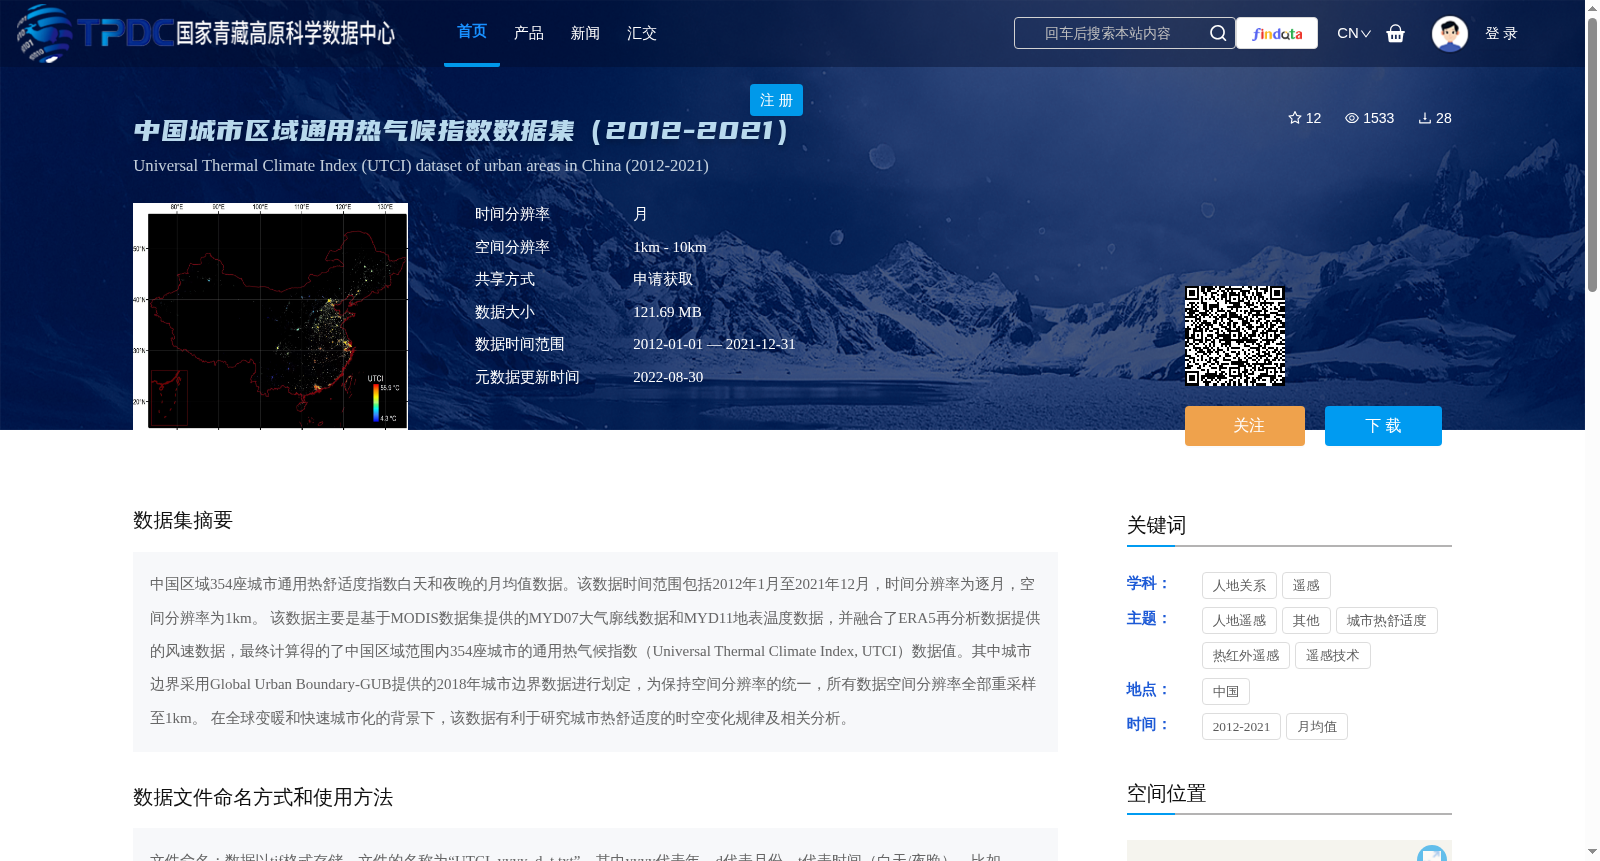Click the TPDC logo in the header

tap(205, 33)
